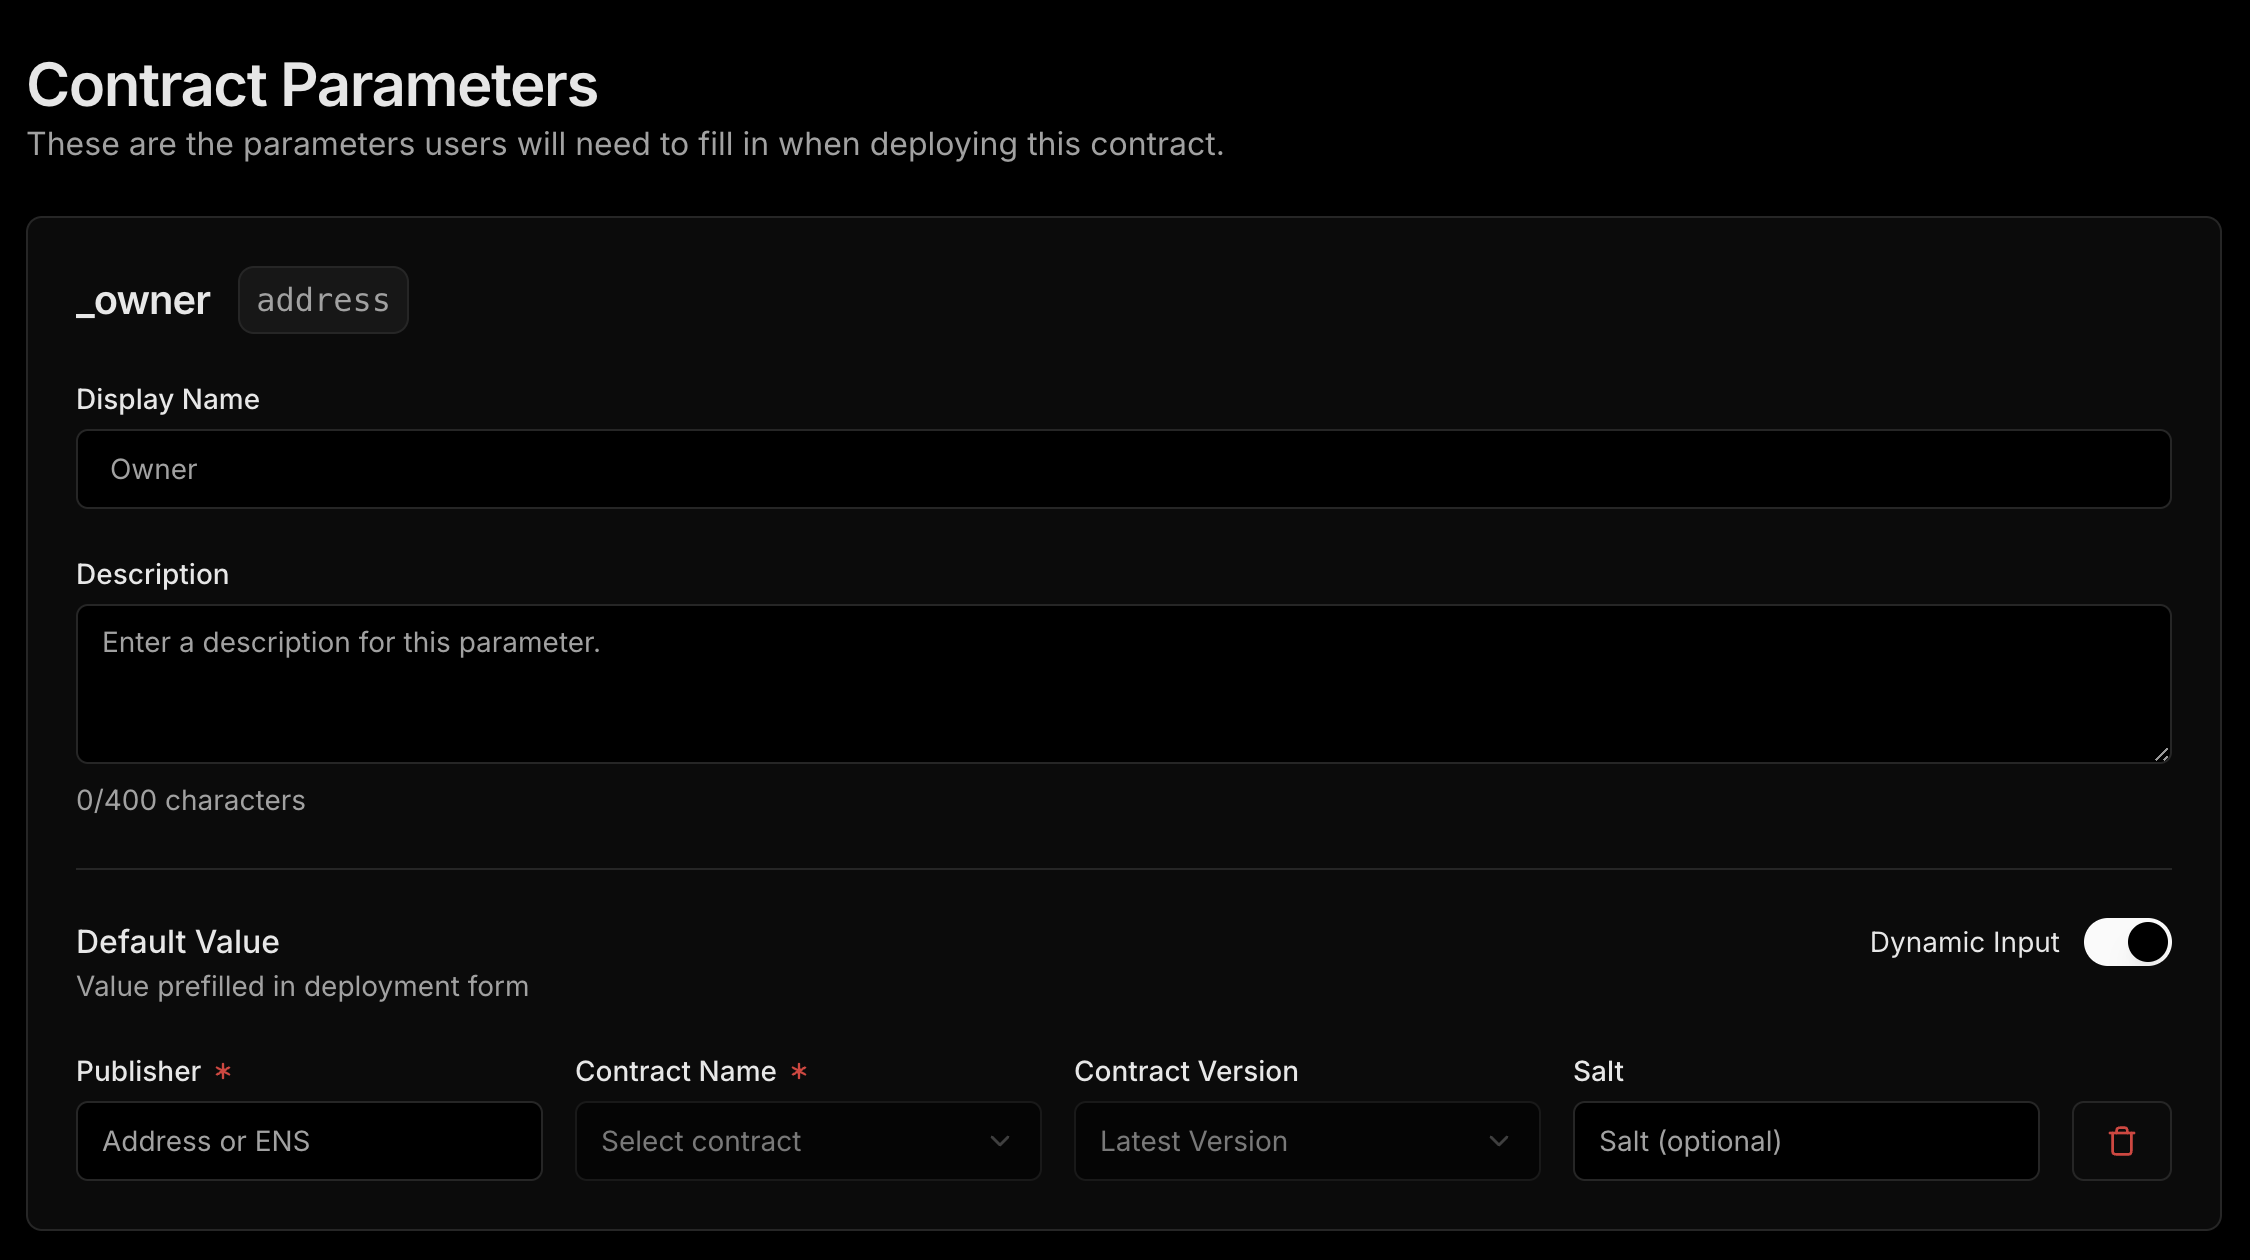This screenshot has width=2250, height=1260.
Task: Click into the Description text area
Action: (x=1122, y=684)
